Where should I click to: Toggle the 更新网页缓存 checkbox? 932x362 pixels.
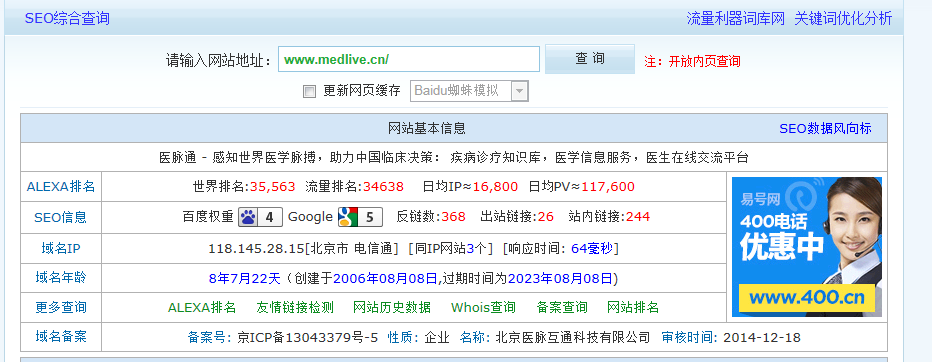[309, 92]
